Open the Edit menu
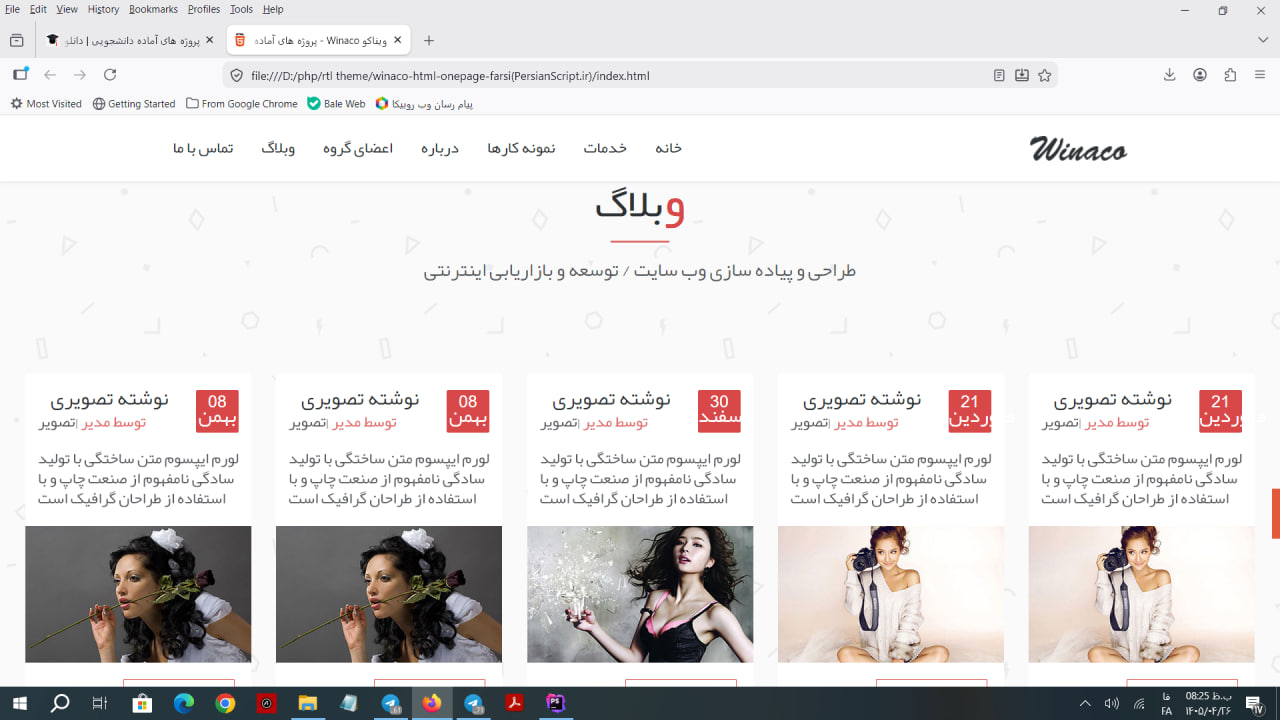This screenshot has height=720, width=1280. click(38, 9)
